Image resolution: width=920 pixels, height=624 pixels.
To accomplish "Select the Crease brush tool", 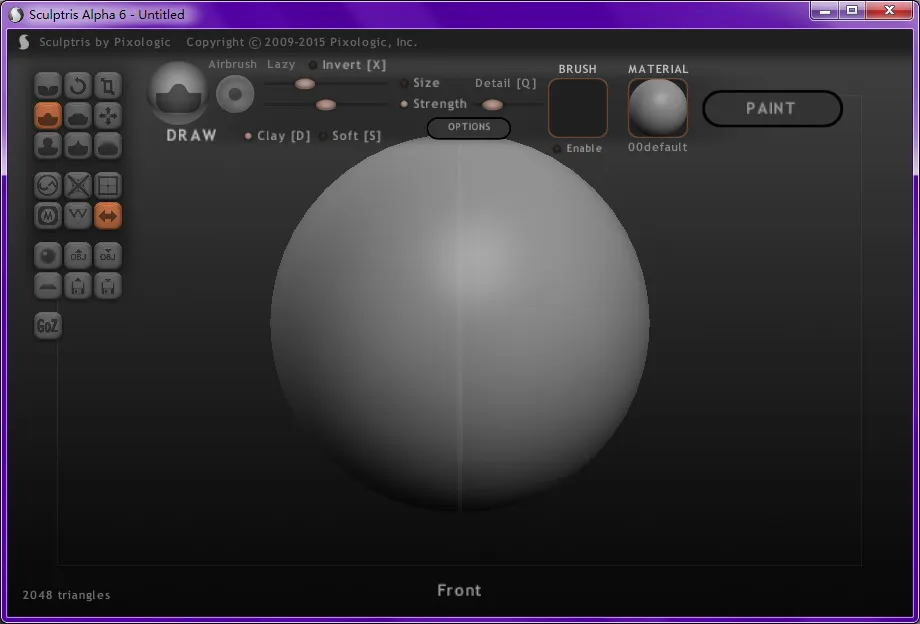I will 48,86.
